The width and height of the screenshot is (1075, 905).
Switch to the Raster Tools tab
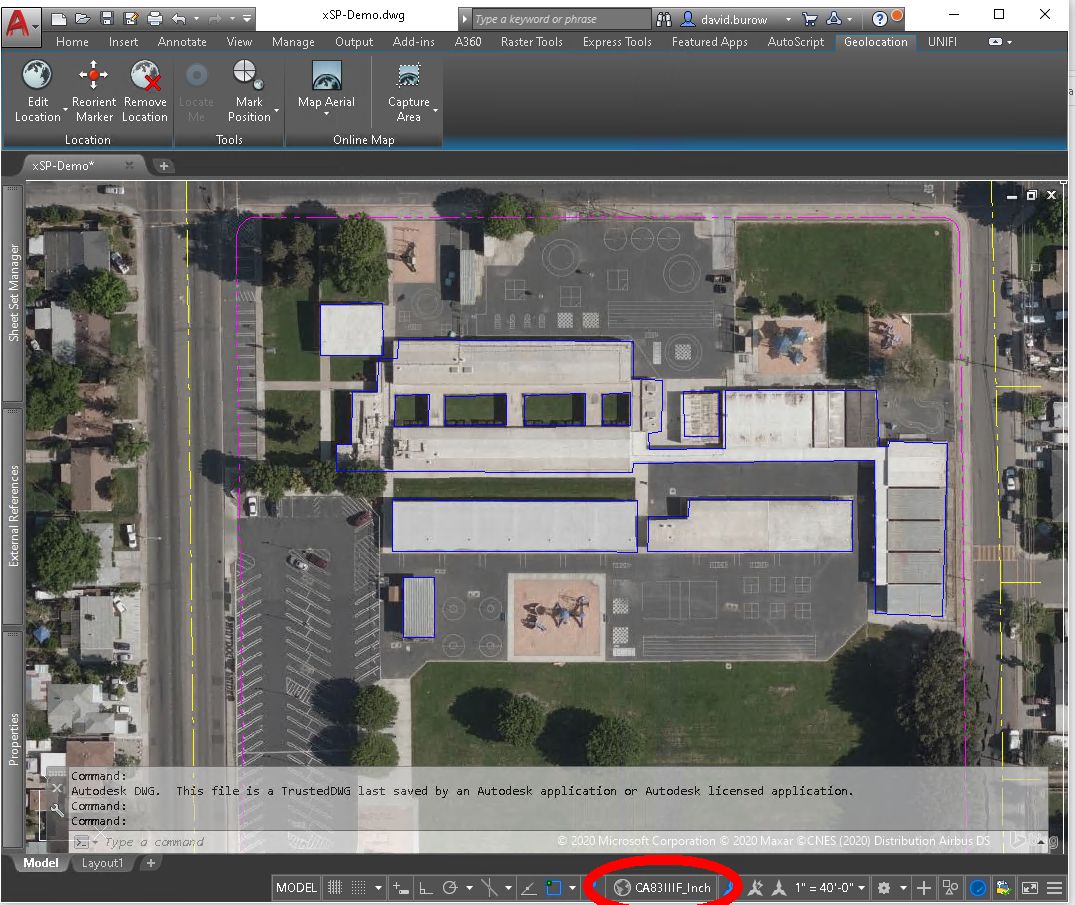click(x=531, y=42)
